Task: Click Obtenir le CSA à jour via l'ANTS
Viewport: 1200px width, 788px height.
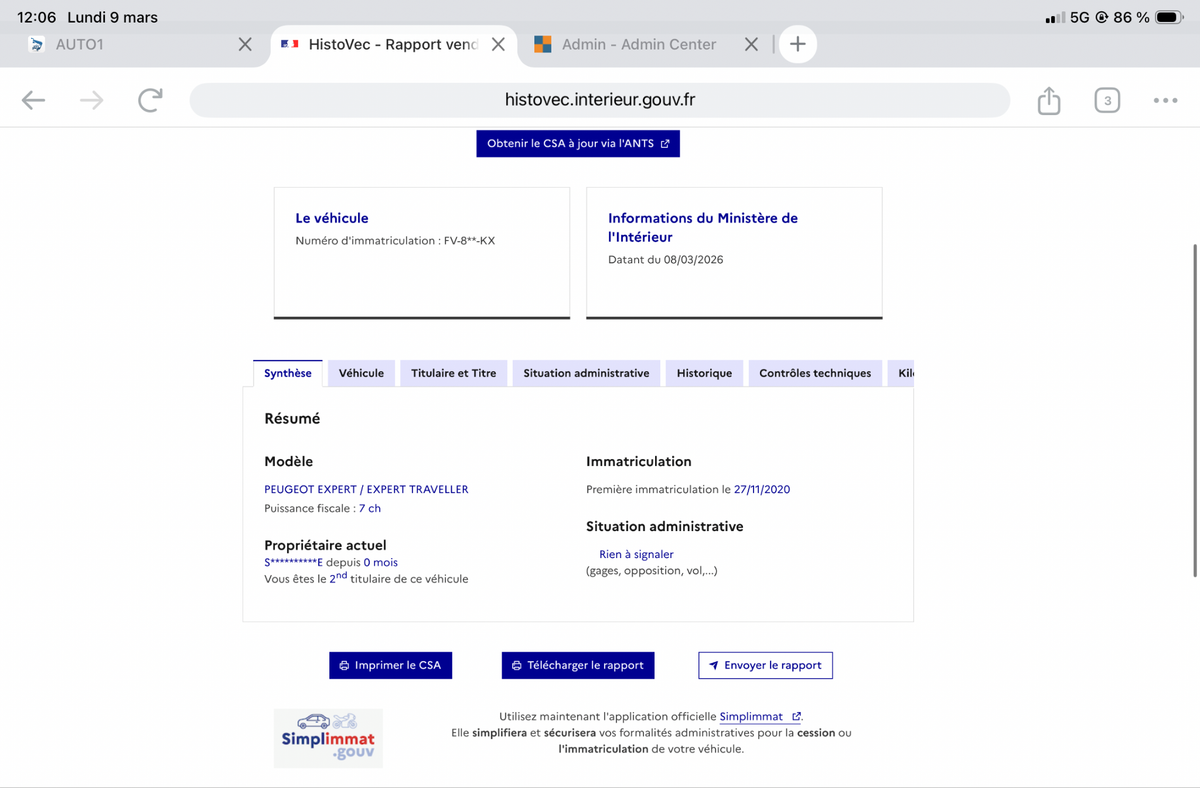Action: (x=578, y=143)
